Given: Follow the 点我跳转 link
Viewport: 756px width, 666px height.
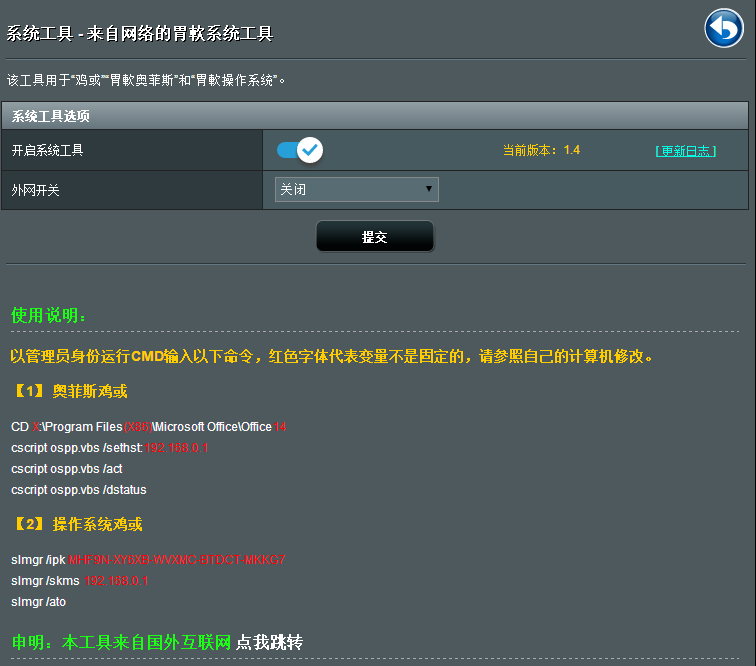Looking at the screenshot, I should click(x=269, y=642).
